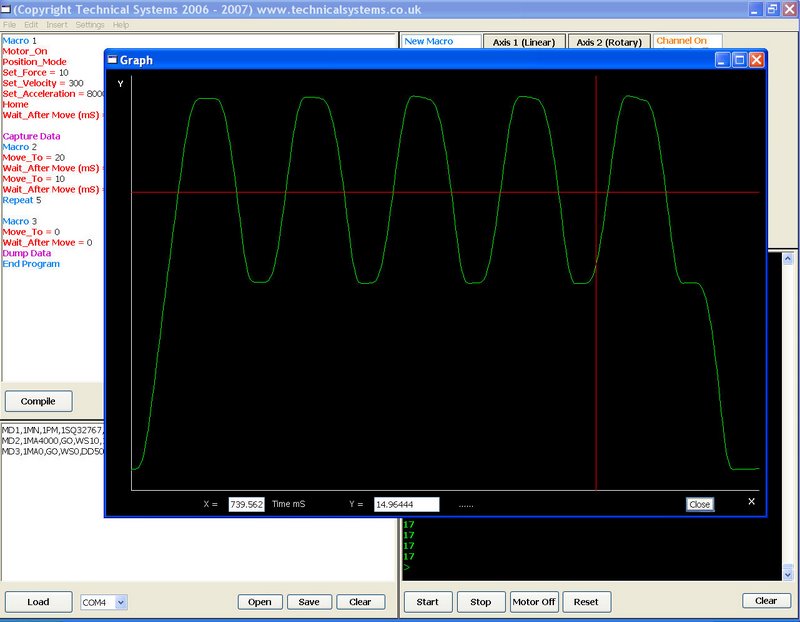This screenshot has width=800, height=622.
Task: Switch to the Axis 1 (Linear) tab
Action: (524, 42)
